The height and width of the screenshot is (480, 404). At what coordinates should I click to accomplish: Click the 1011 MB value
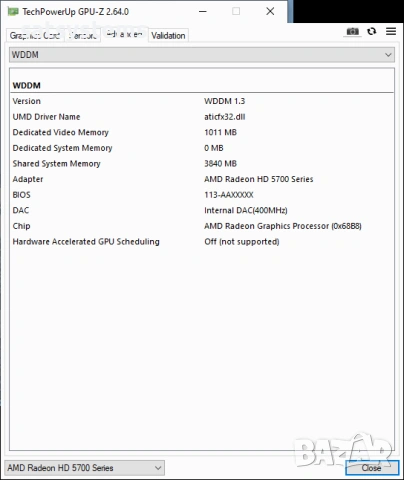coord(221,132)
